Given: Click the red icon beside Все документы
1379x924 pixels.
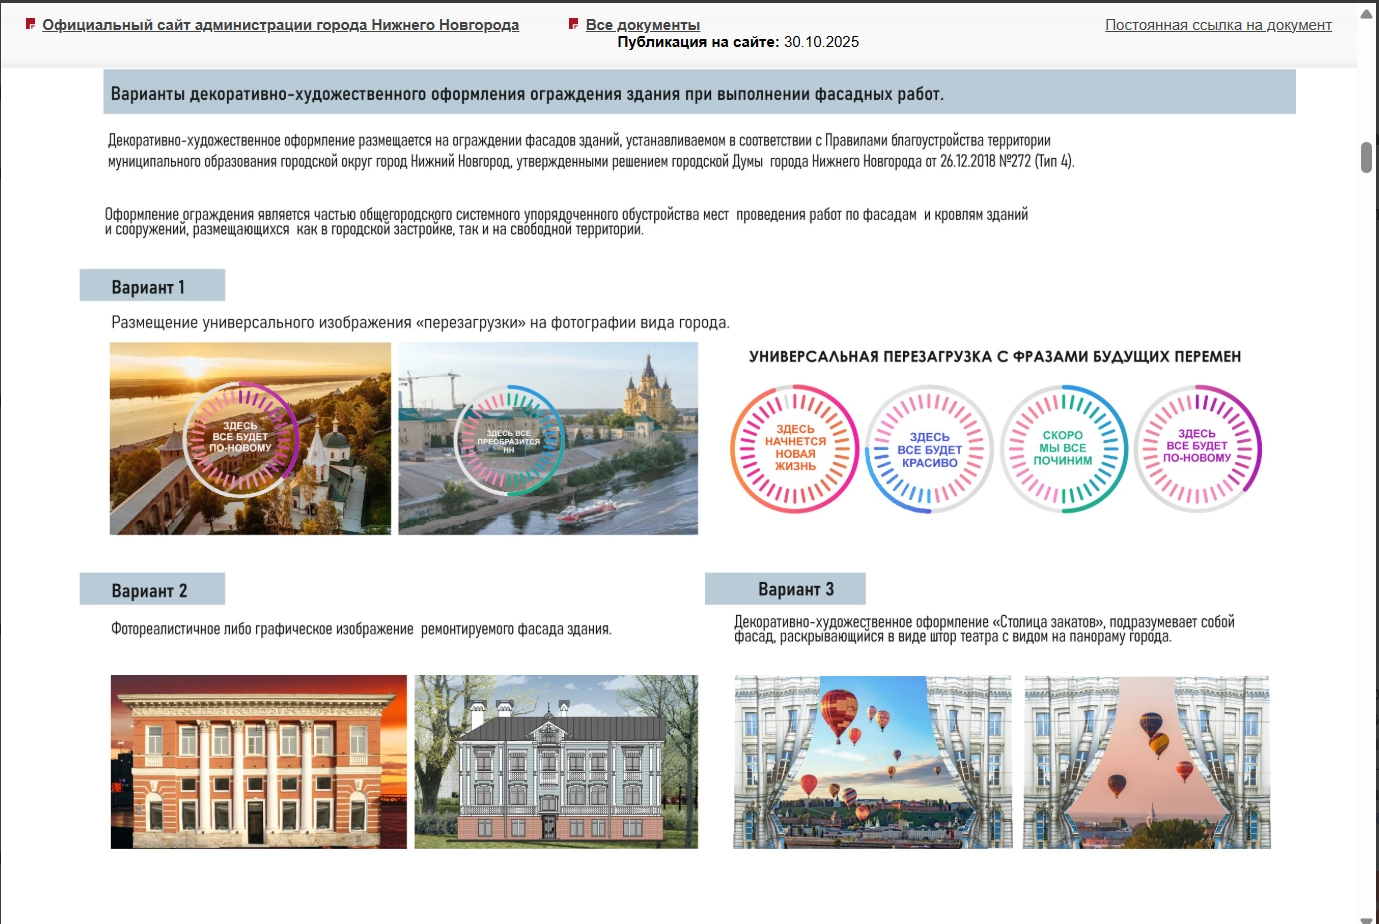Looking at the screenshot, I should 573,24.
